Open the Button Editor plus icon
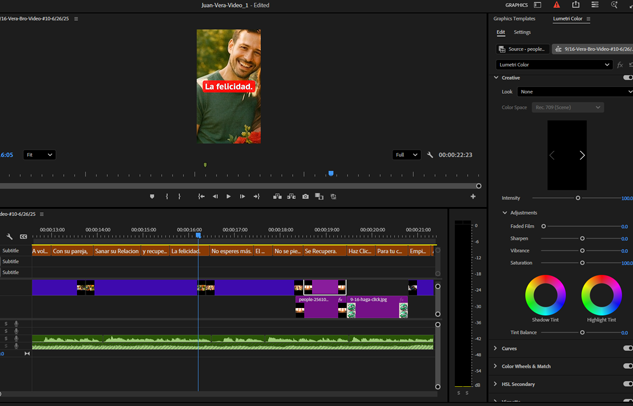Screen dimensions: 633x406 (473, 197)
